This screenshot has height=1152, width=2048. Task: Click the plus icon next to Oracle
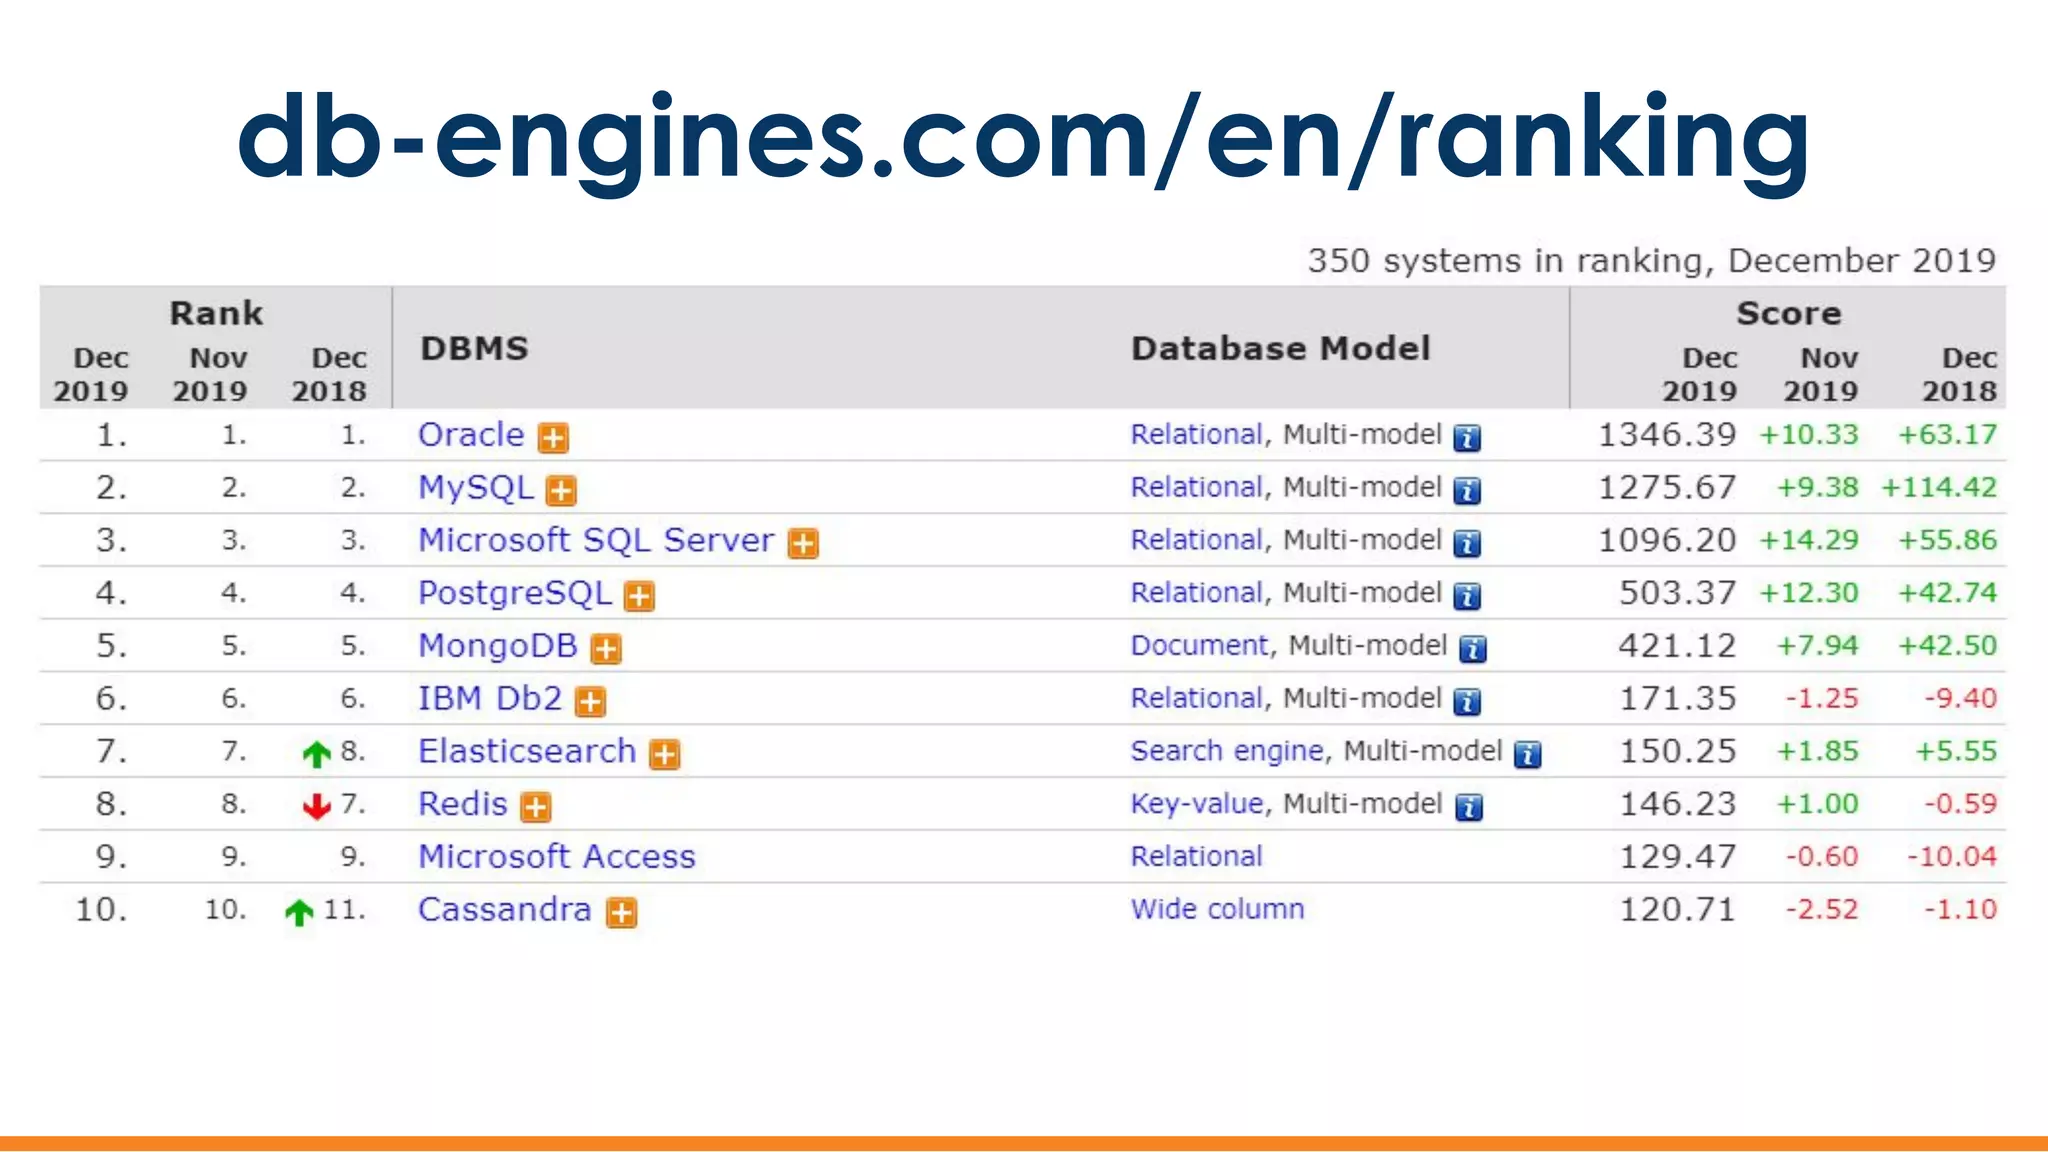(553, 438)
